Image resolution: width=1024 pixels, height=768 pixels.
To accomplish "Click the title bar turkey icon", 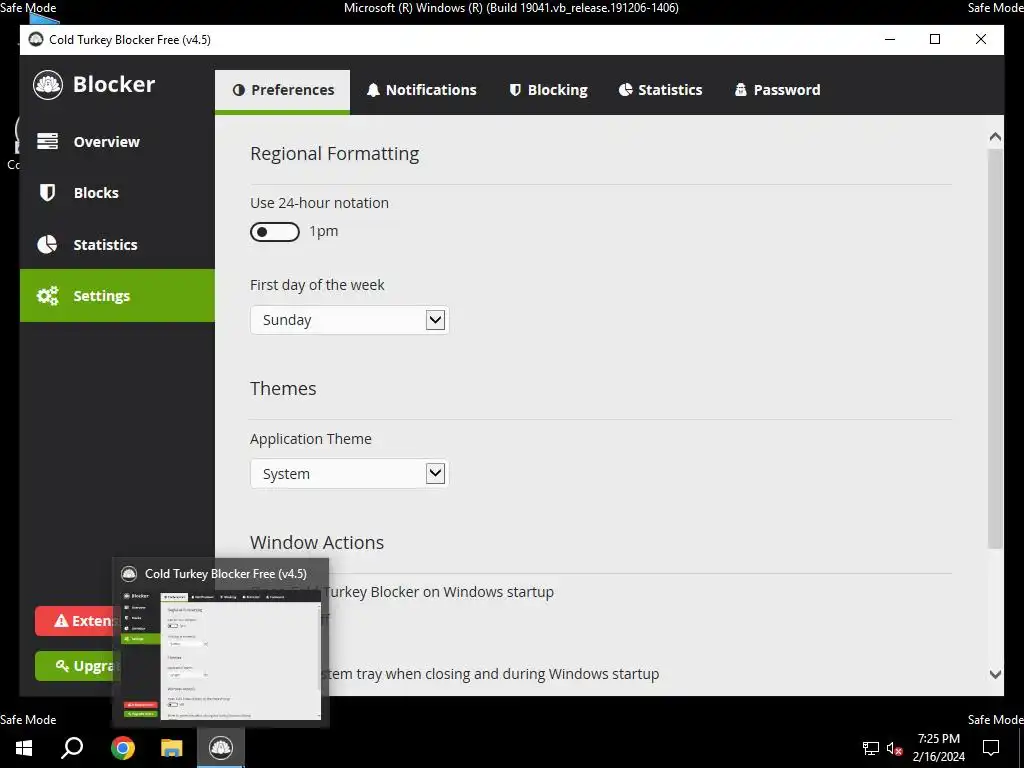I will pos(36,40).
